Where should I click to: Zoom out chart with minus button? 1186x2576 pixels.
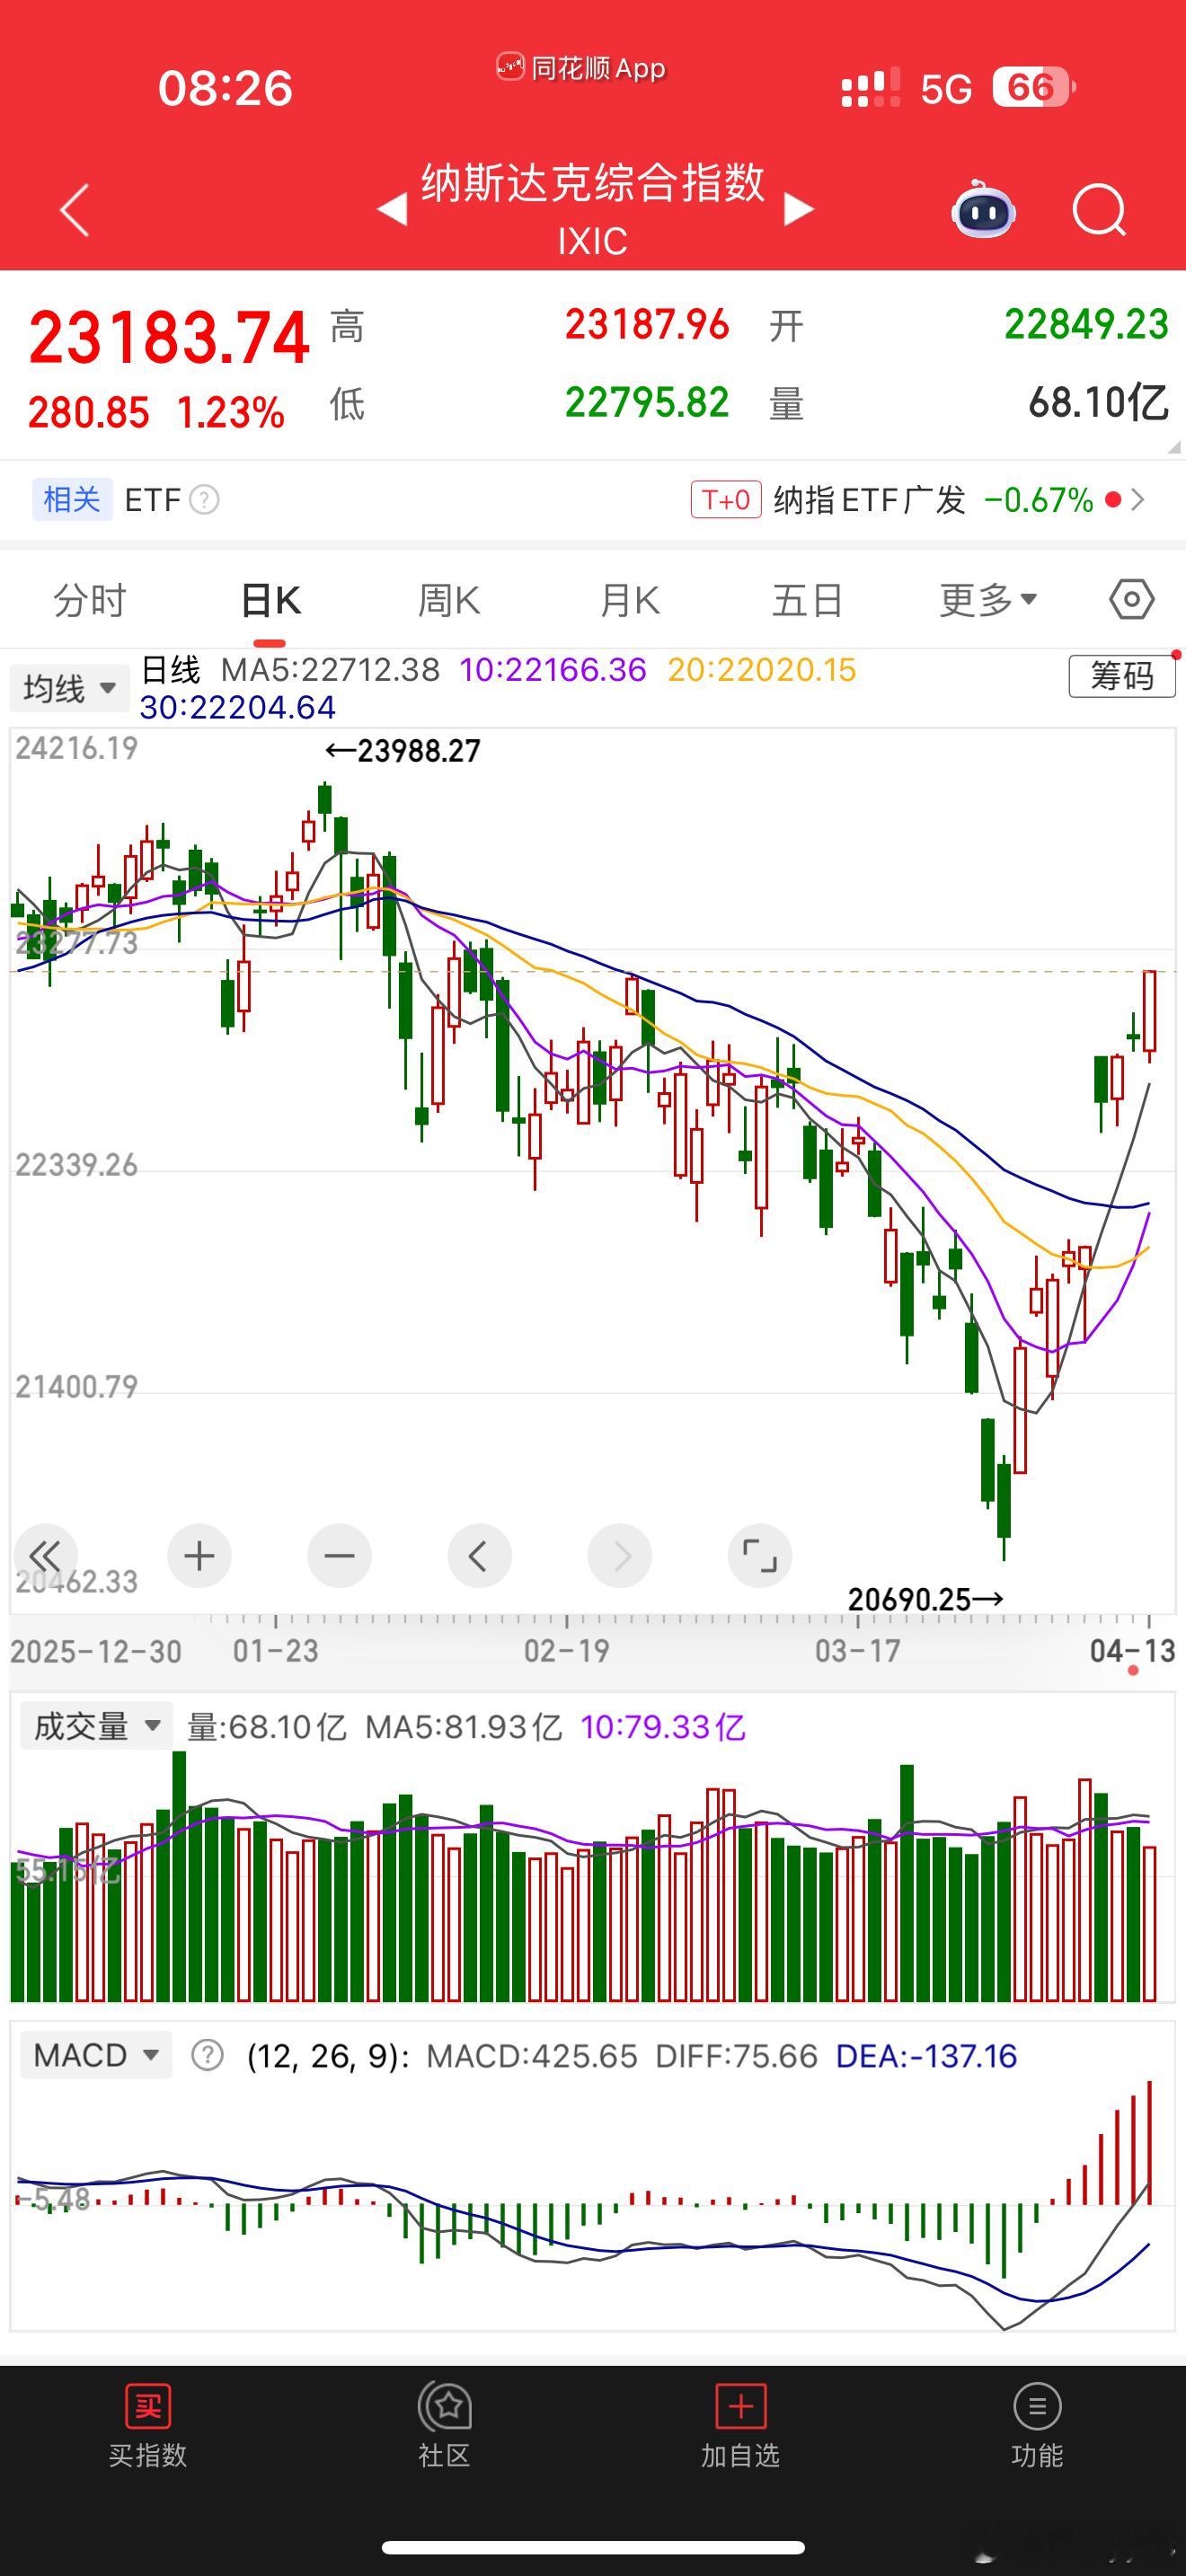point(339,1555)
